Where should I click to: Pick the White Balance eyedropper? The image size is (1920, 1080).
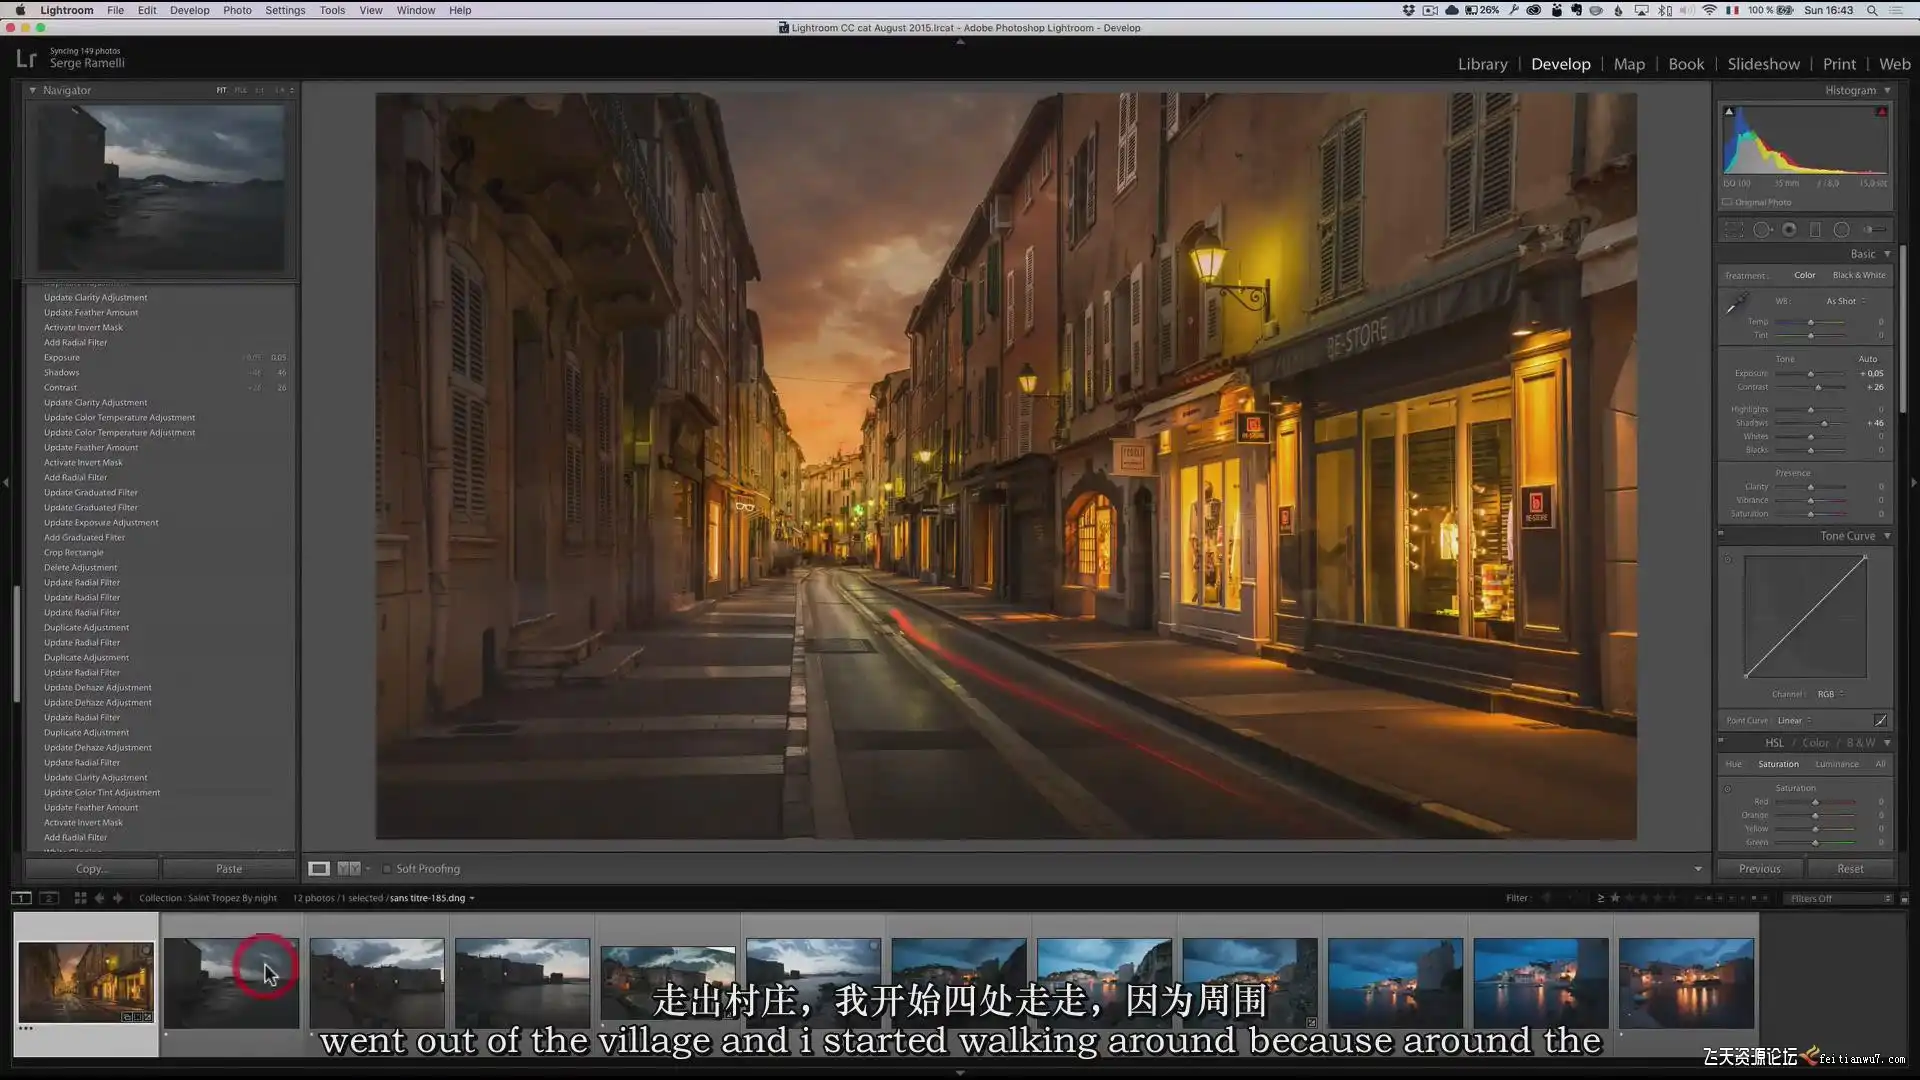pos(1736,303)
